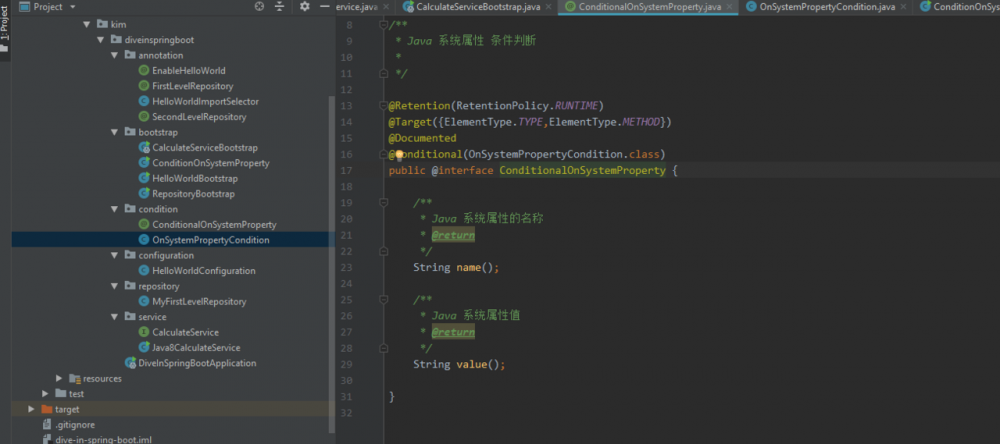Screen dimensions: 1000x444
Task: Click the locate/scroll from source icon
Action: coord(260,6)
